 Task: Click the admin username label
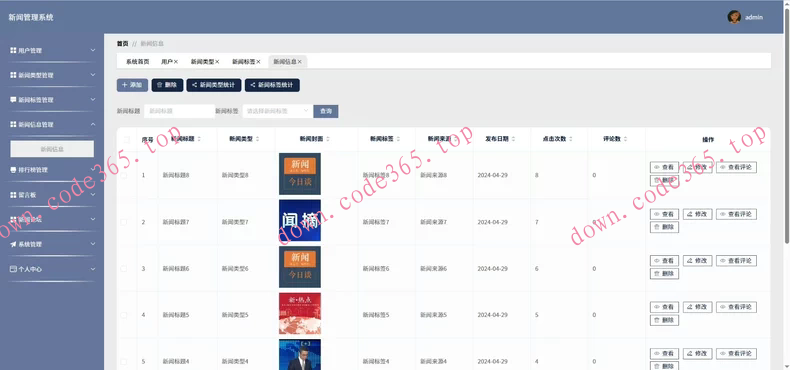pos(754,17)
